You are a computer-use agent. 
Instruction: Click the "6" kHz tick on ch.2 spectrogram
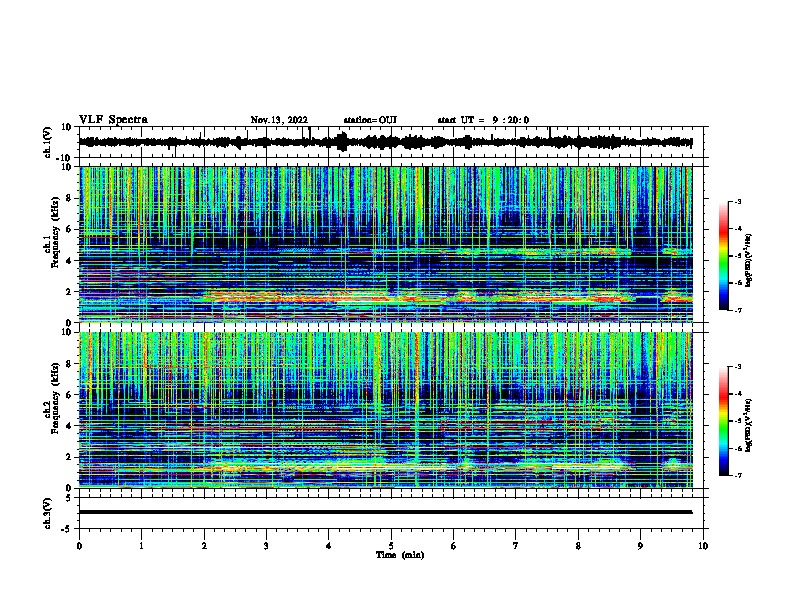(x=69, y=395)
